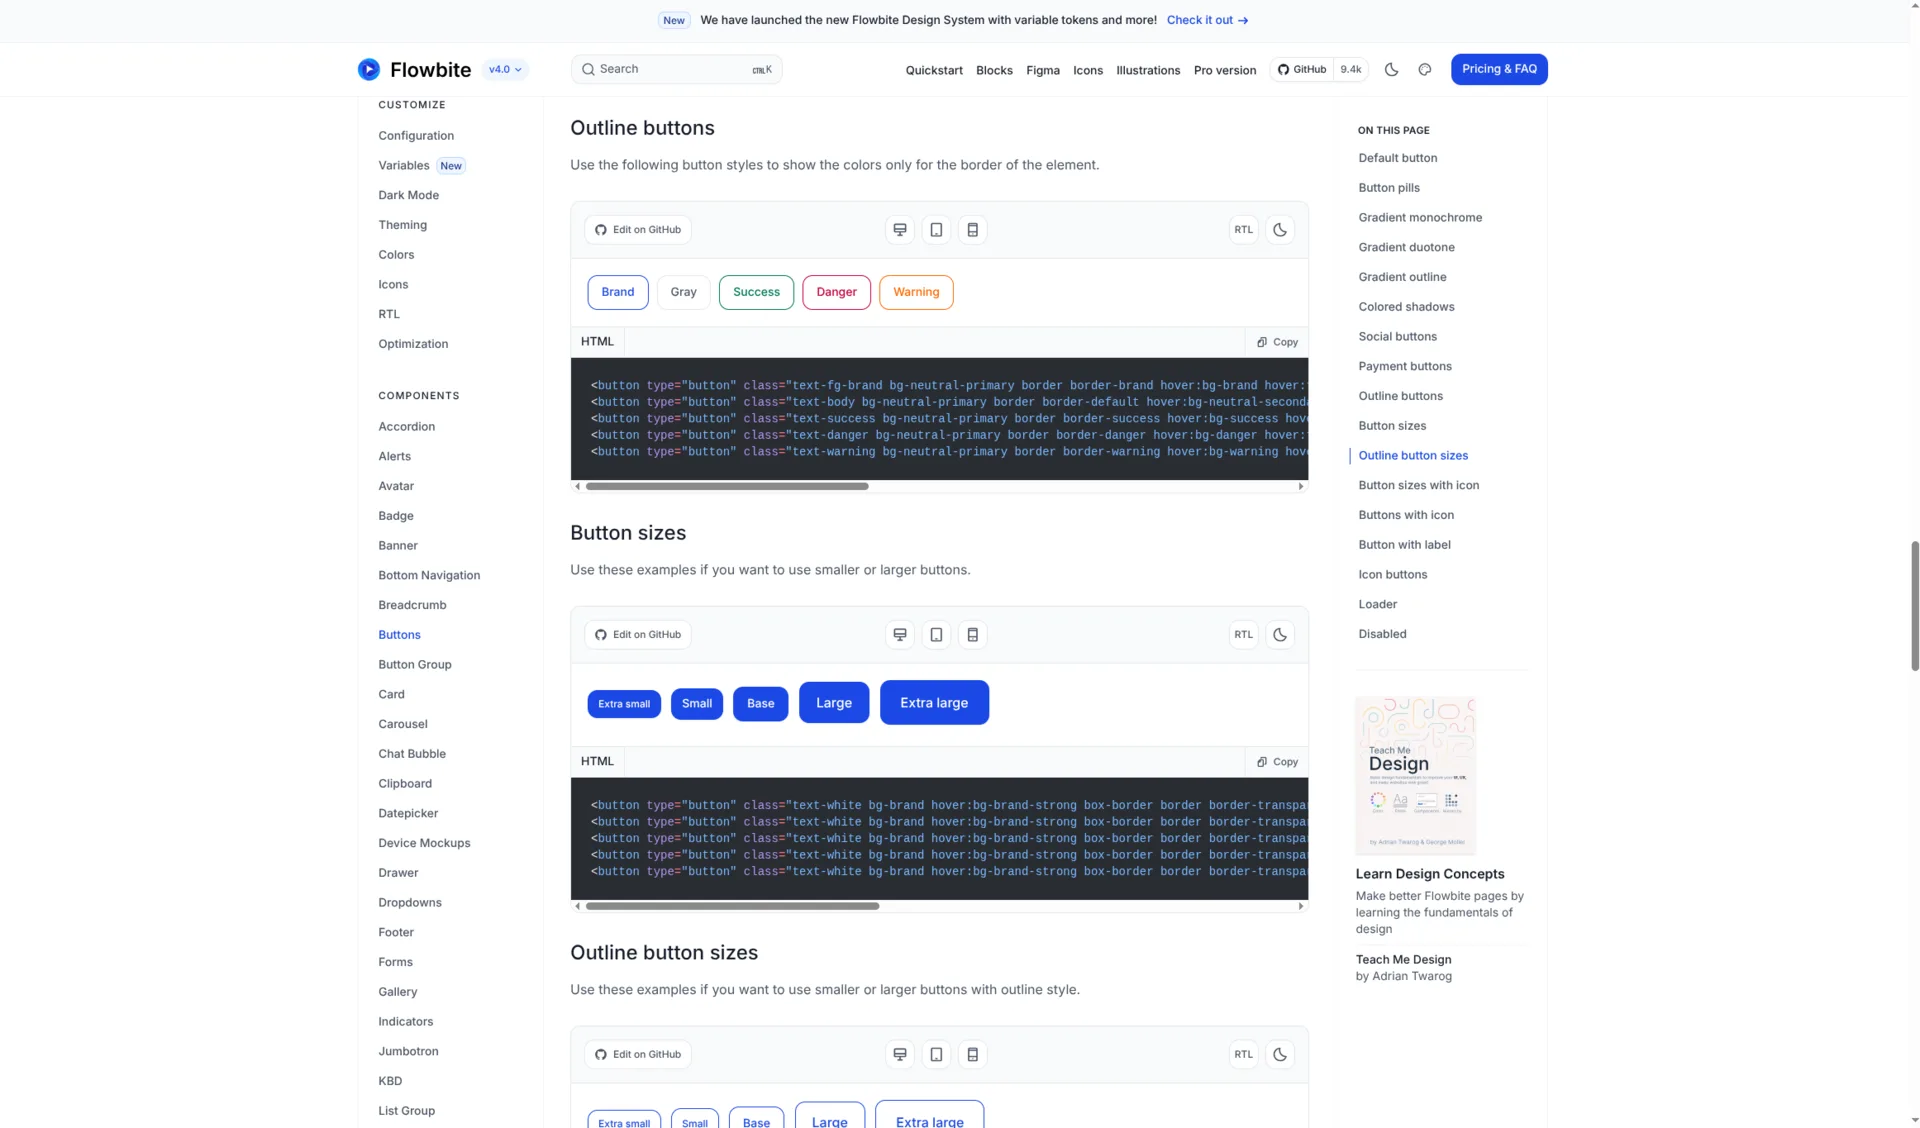Toggle RTL in Outline buttons example

(1243, 230)
